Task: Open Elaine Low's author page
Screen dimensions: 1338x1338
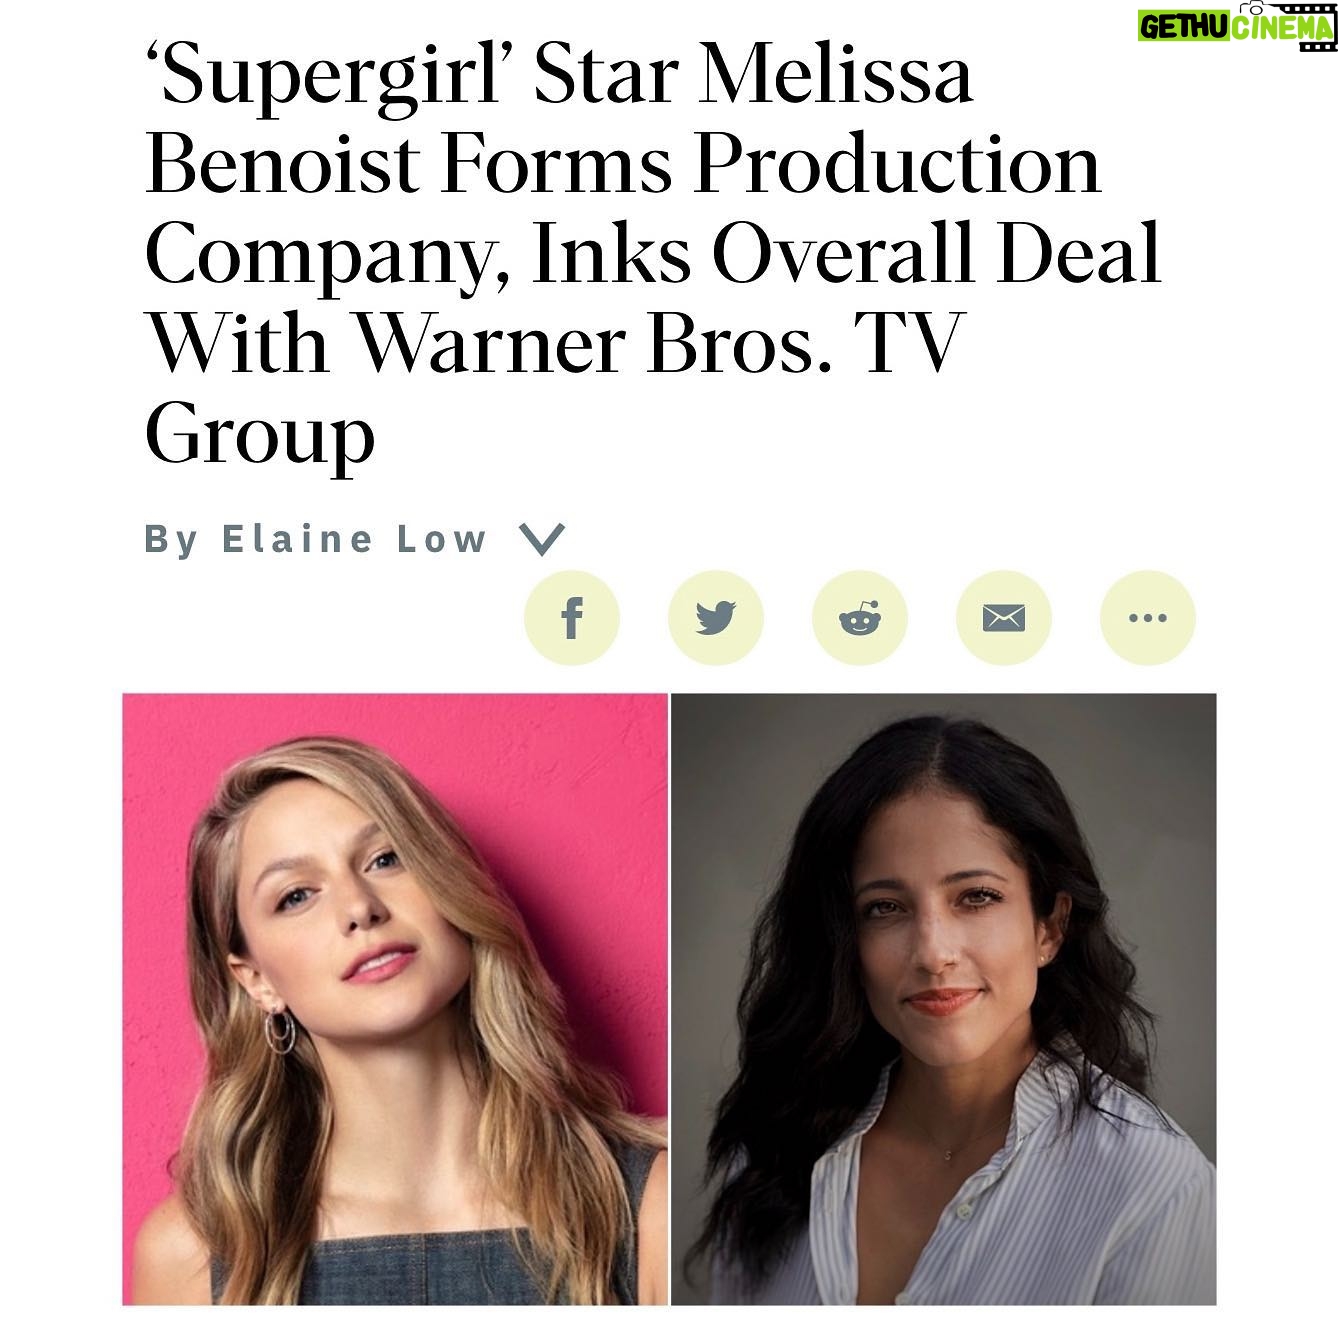Action: coord(354,539)
